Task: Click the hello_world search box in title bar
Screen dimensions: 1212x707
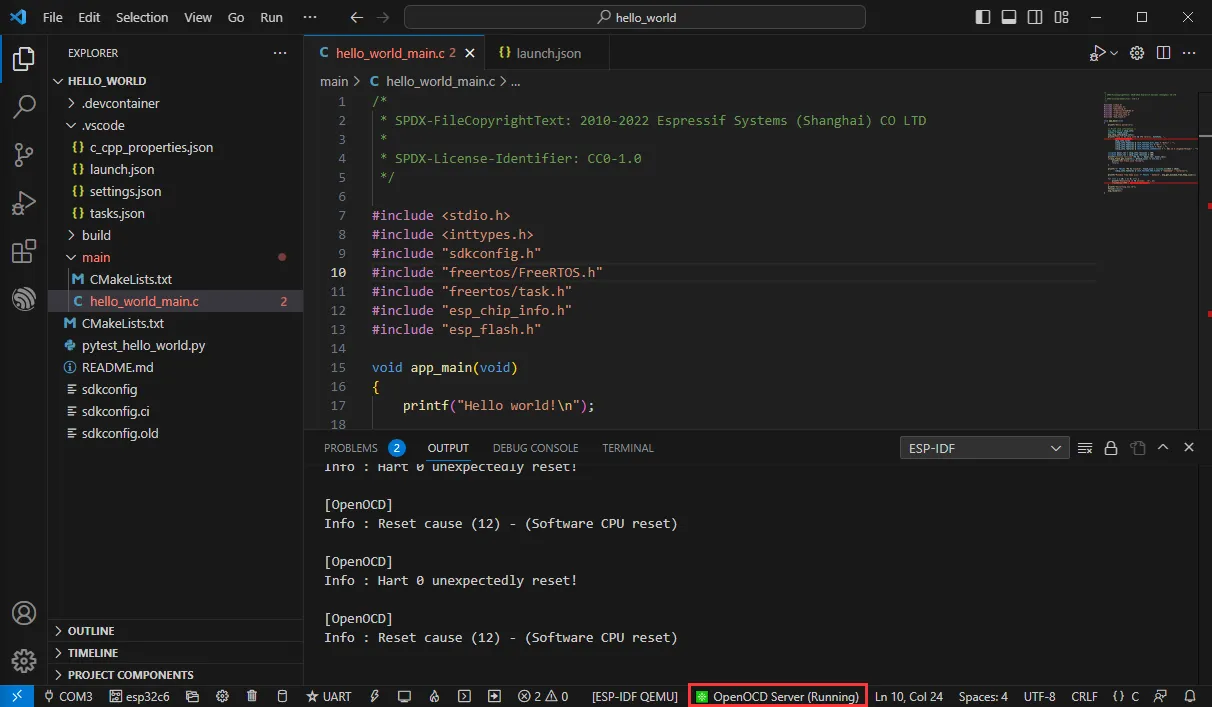Action: pyautogui.click(x=634, y=17)
